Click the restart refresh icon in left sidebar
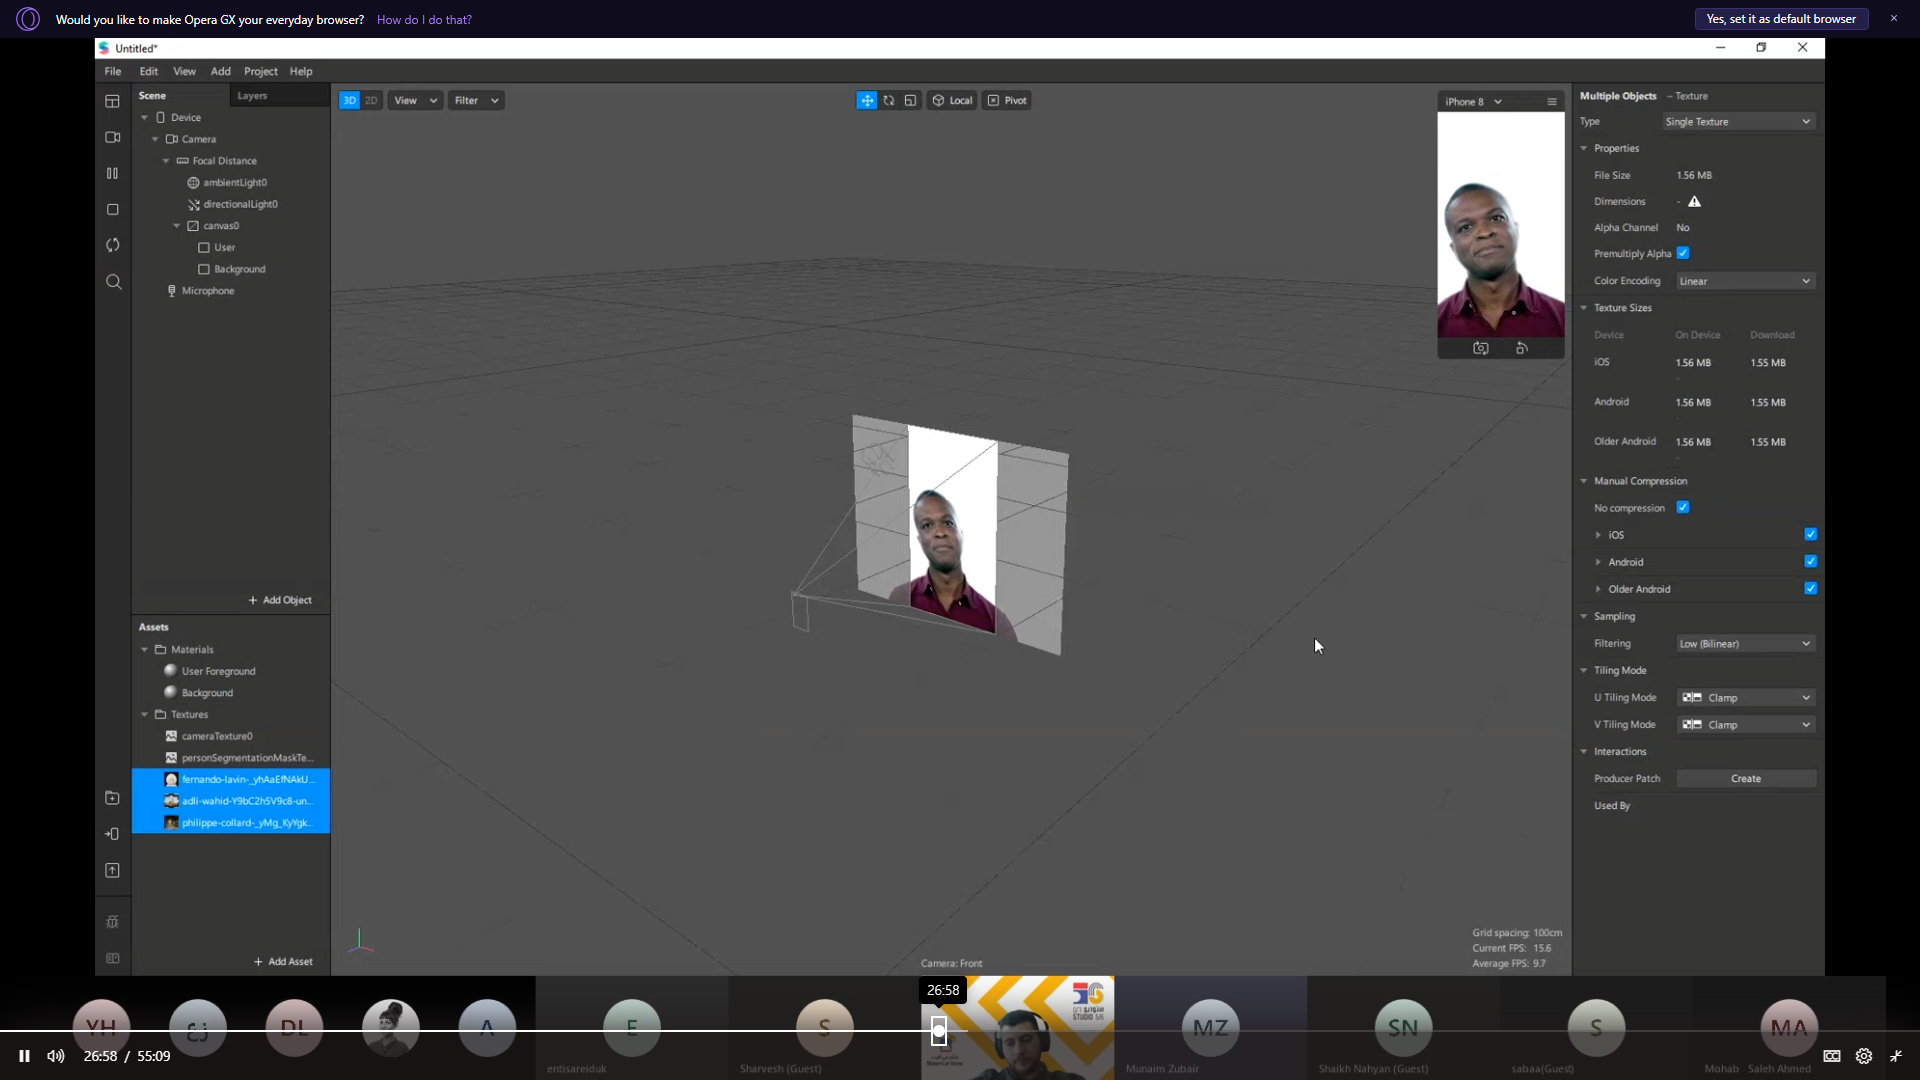1920x1080 pixels. 112,245
